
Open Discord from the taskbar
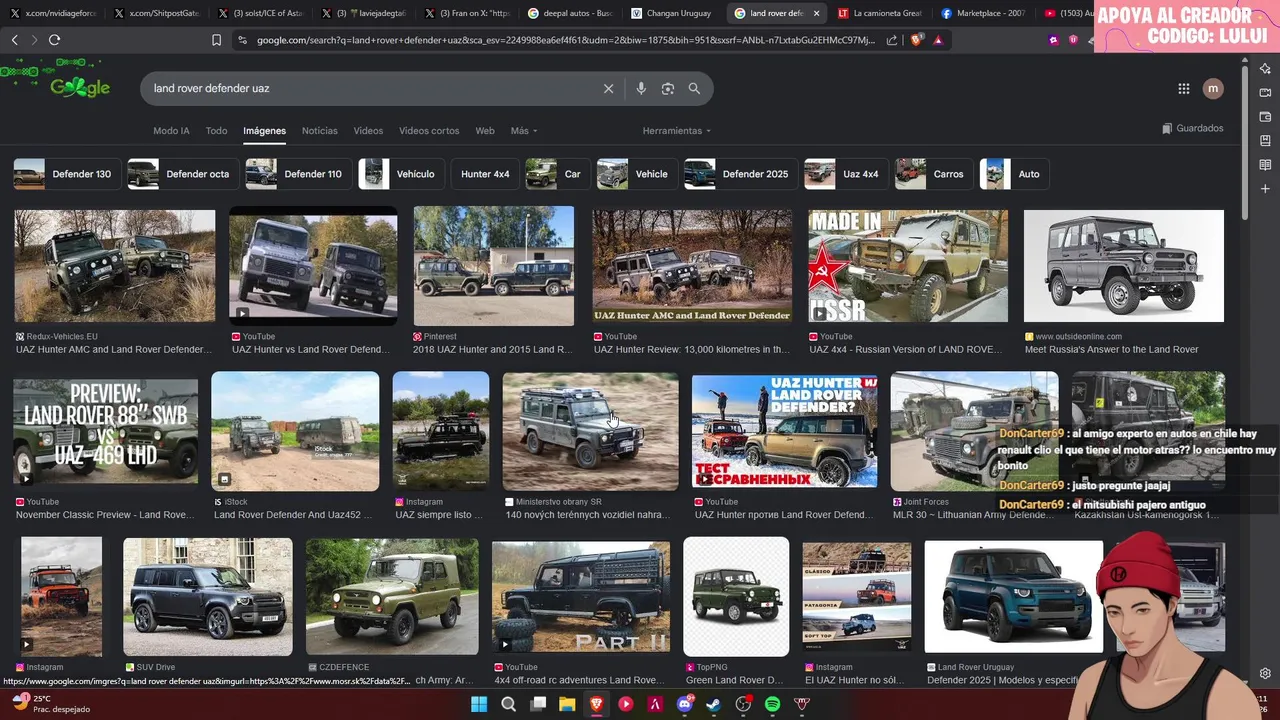tap(685, 704)
